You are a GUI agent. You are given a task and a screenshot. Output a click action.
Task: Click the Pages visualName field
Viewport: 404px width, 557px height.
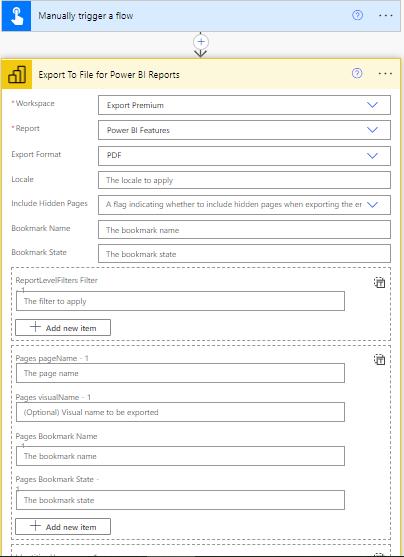[180, 412]
